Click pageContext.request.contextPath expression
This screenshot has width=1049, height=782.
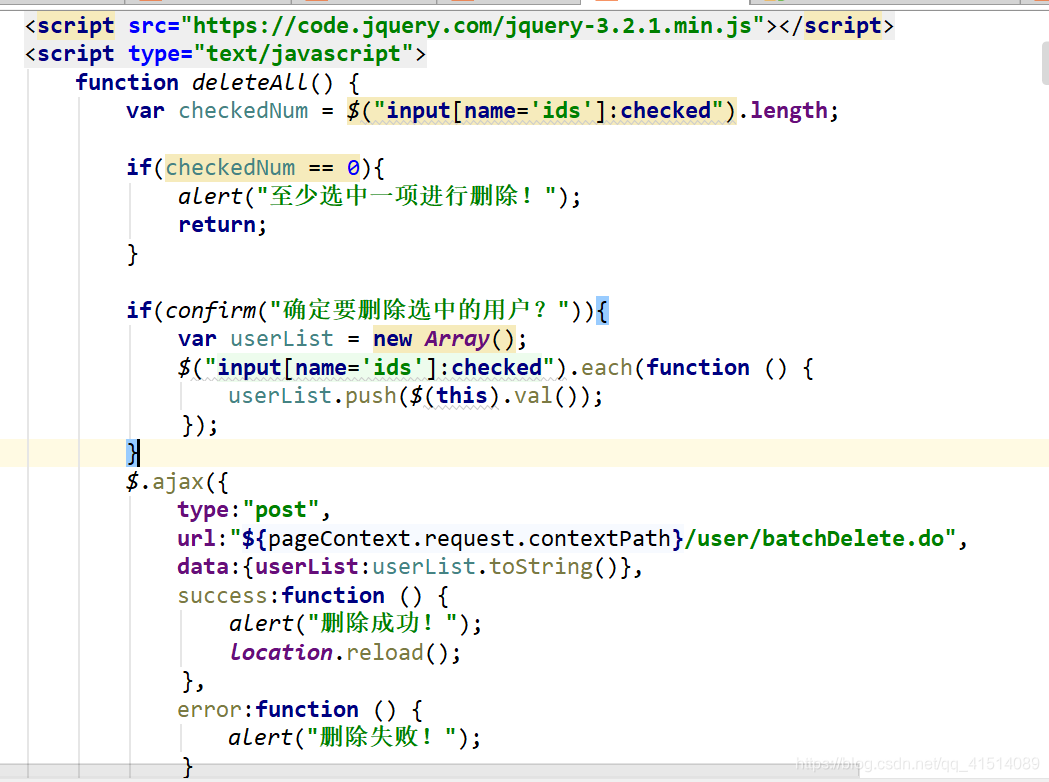pos(469,539)
